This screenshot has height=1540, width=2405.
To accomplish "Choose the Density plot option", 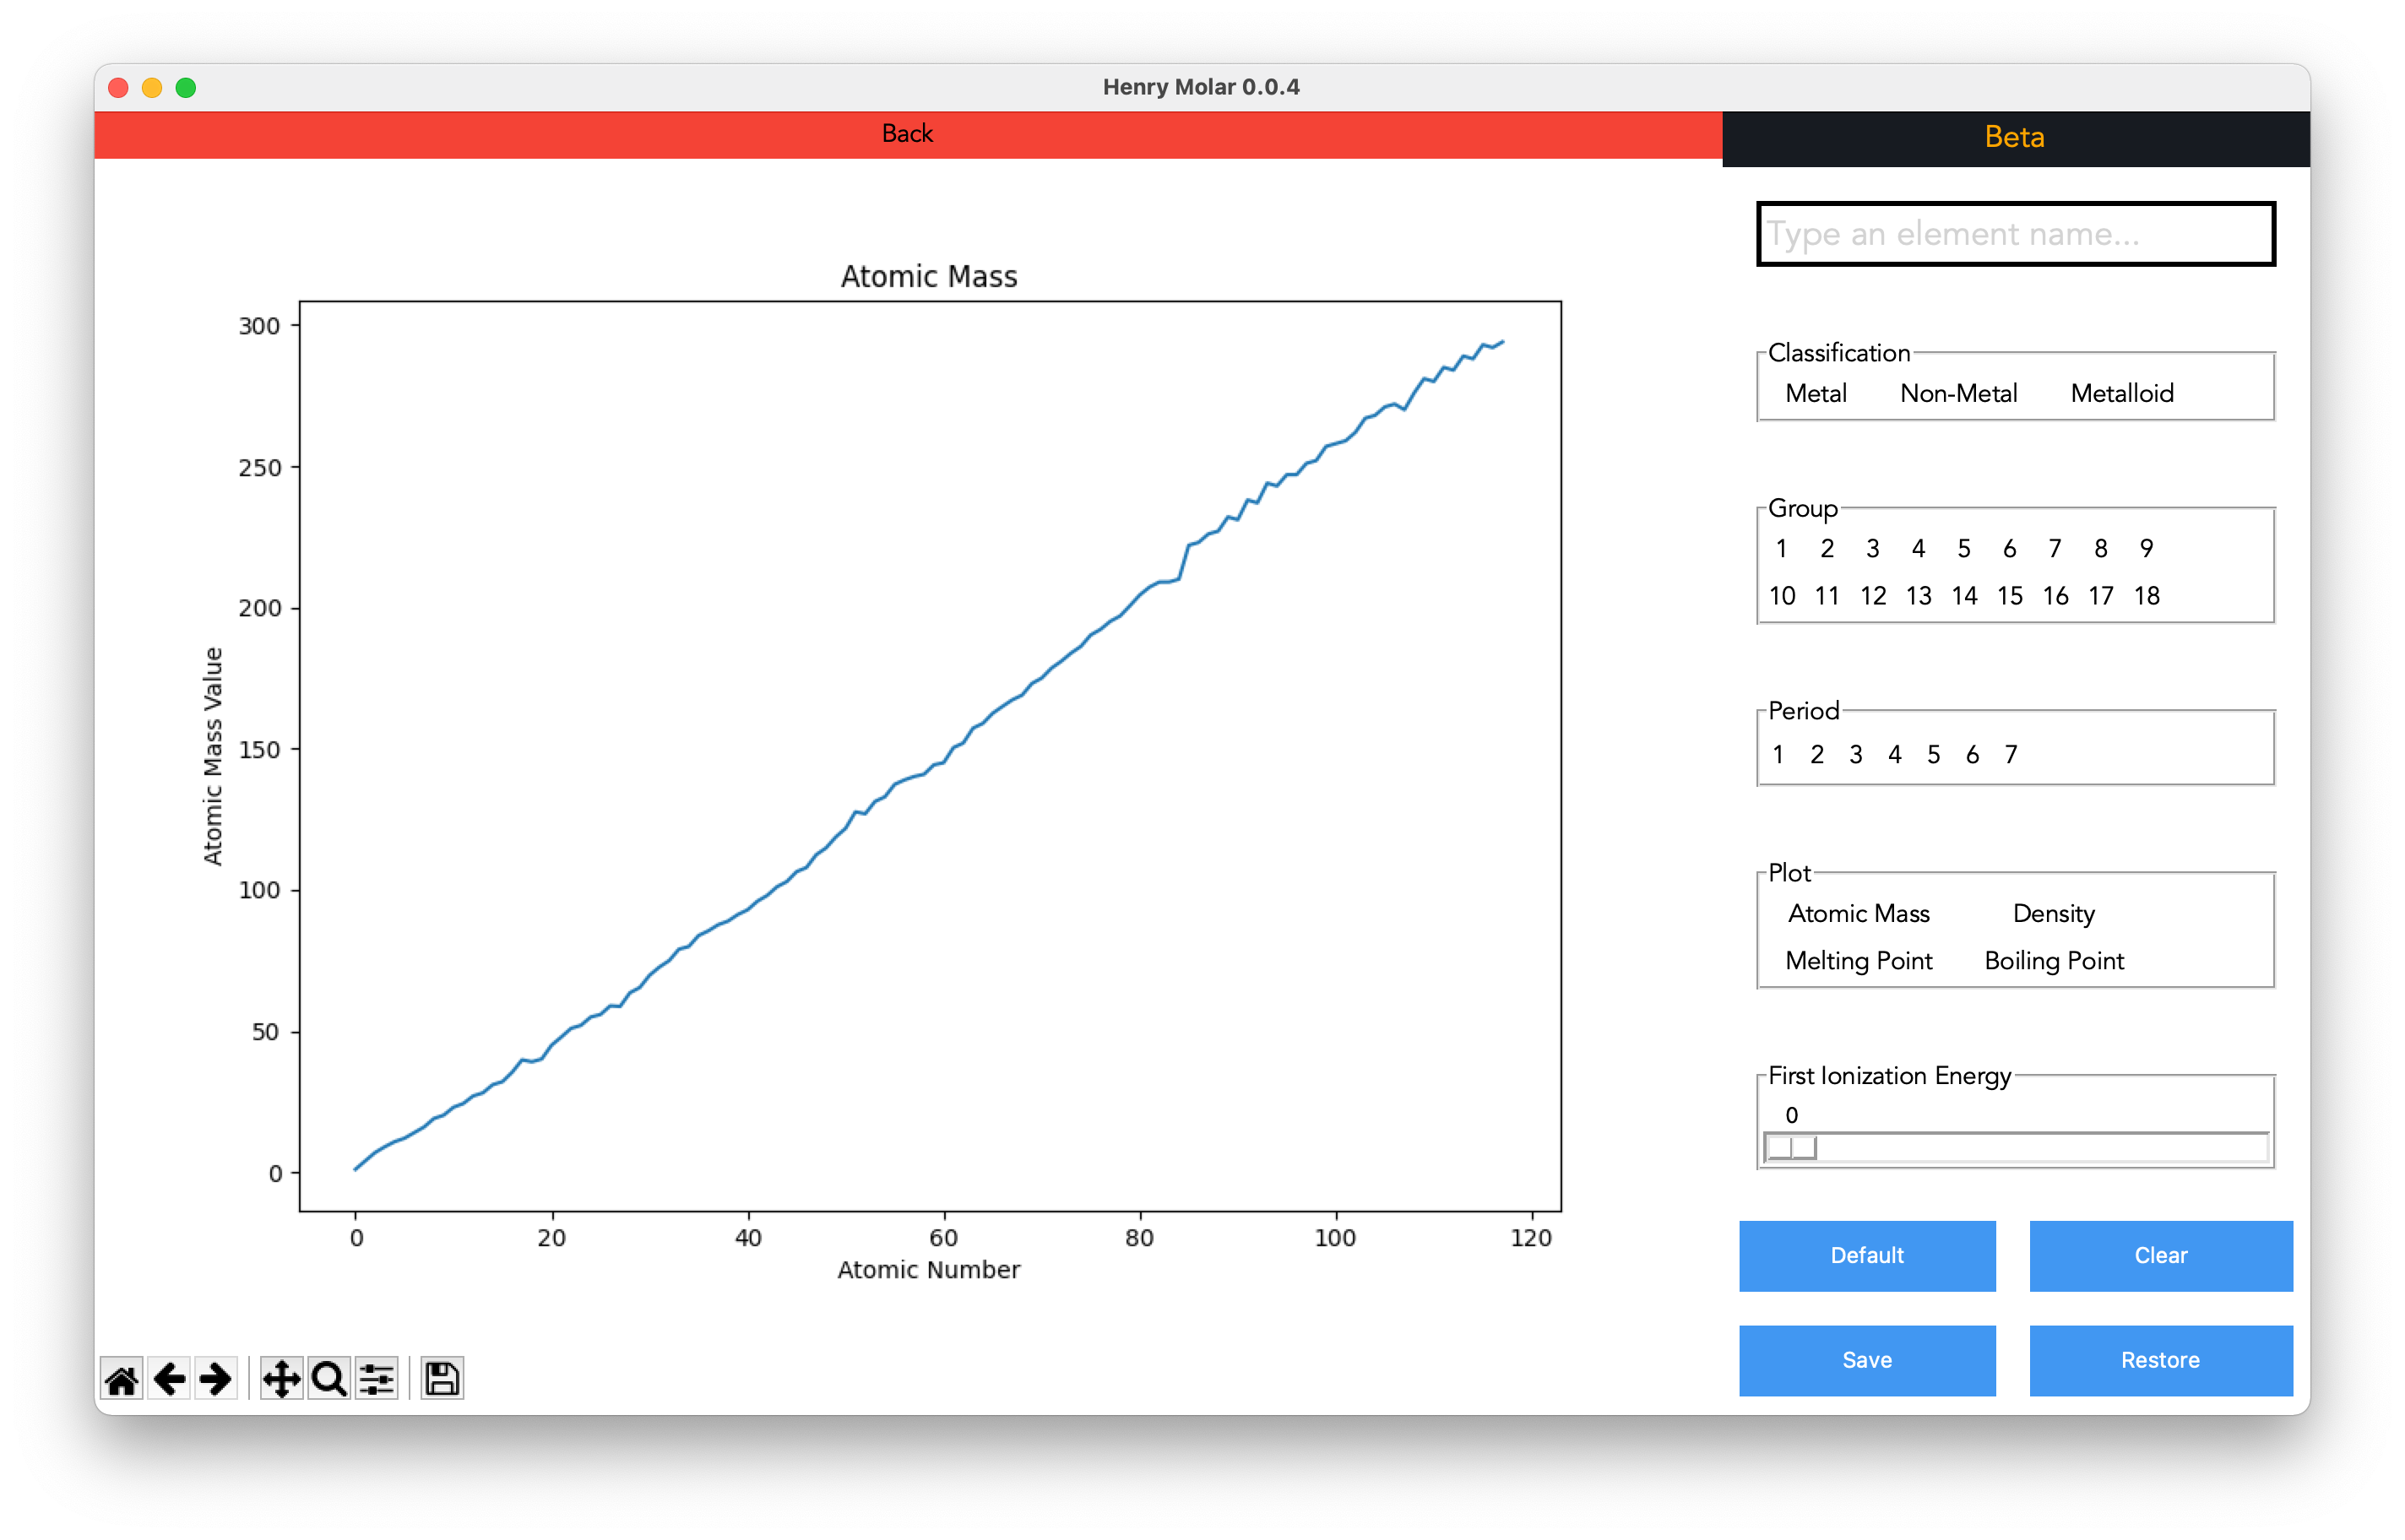I will (x=2053, y=913).
